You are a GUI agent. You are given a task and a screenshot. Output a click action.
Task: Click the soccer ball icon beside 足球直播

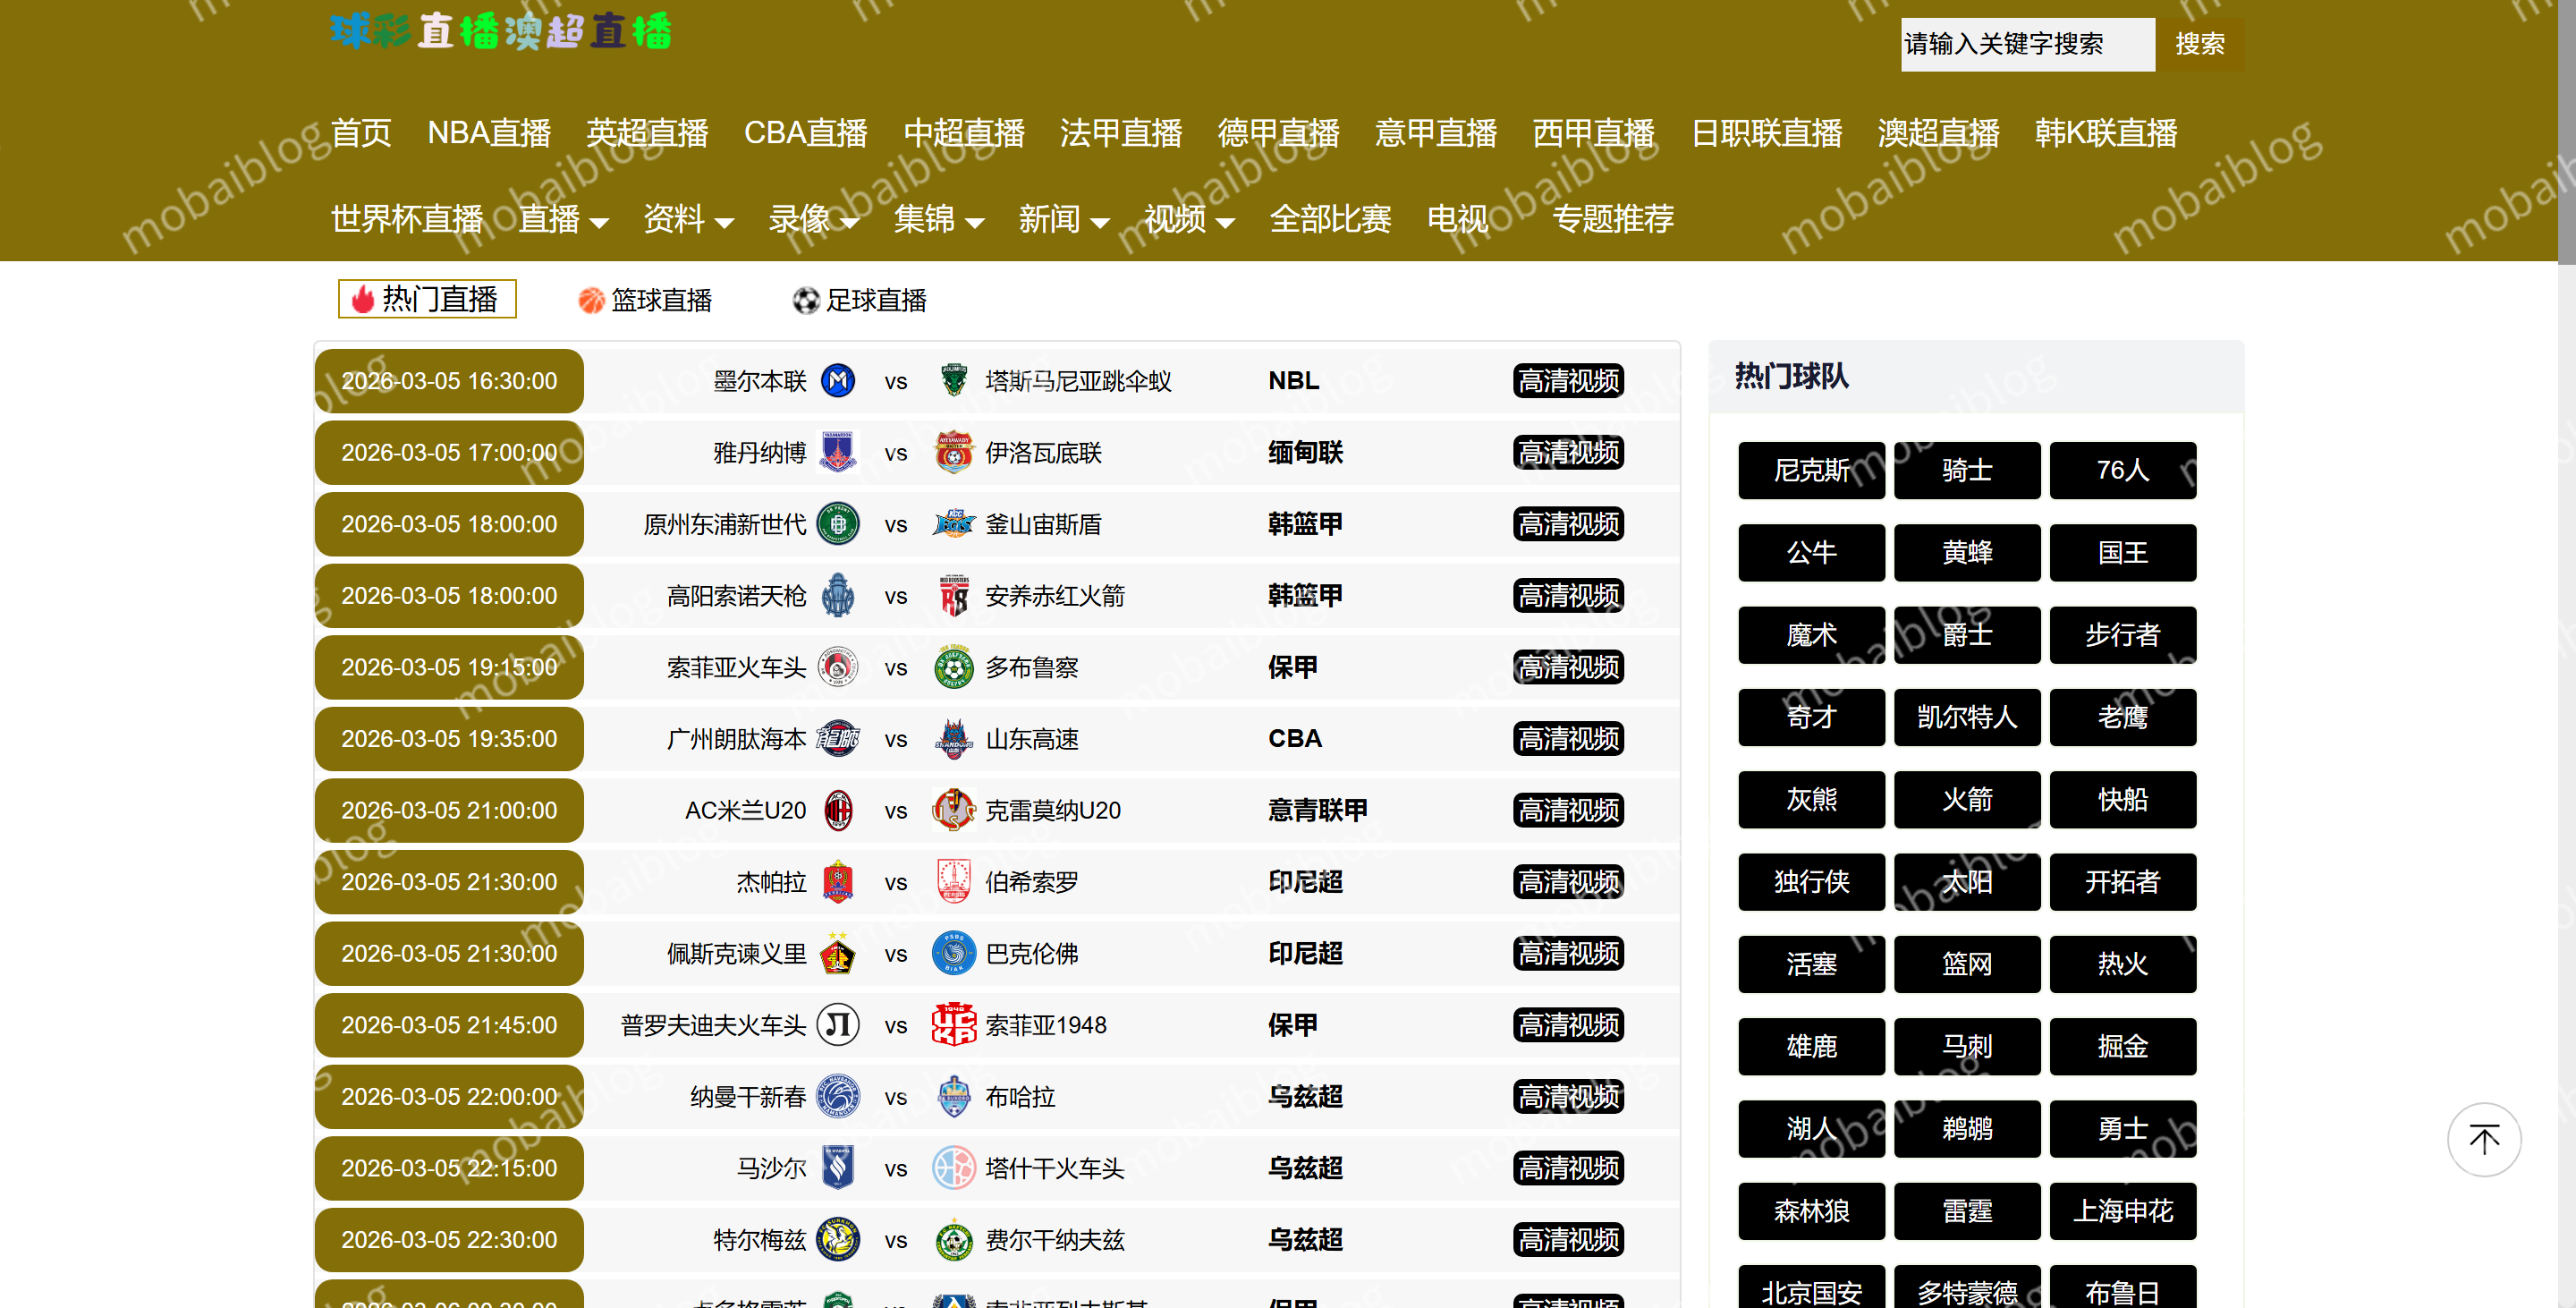click(x=805, y=300)
